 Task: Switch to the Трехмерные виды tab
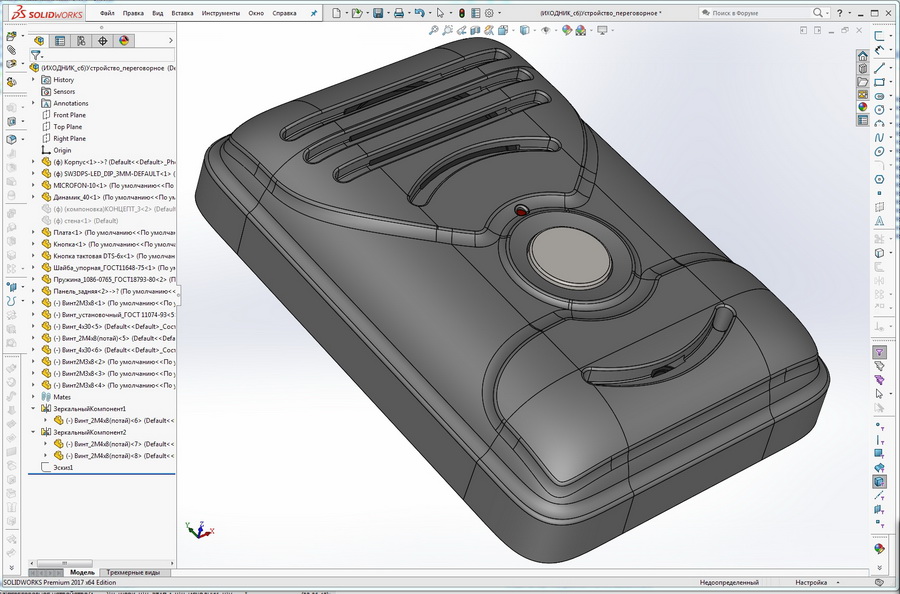point(134,572)
